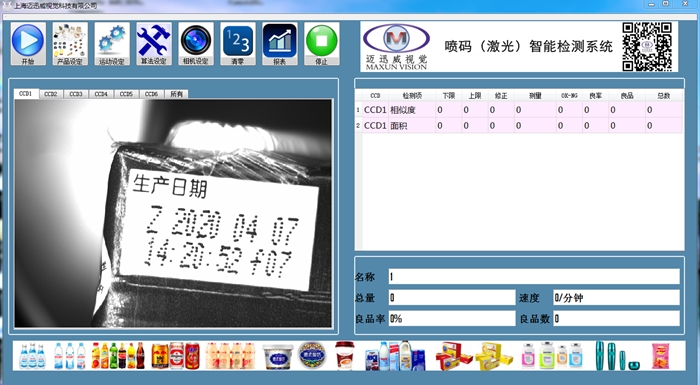This screenshot has height=385, width=700.
Task: Select the CCD1 相似度 table row
Action: pyautogui.click(x=519, y=110)
